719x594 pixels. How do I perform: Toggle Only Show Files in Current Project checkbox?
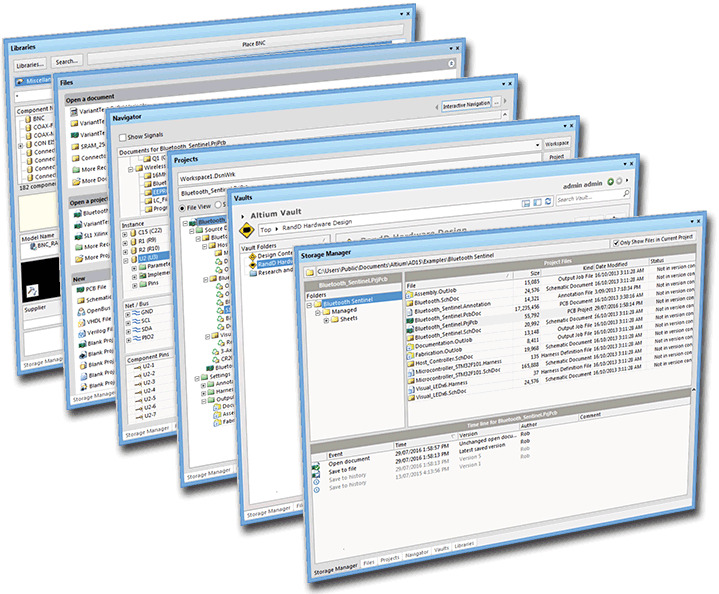616,243
